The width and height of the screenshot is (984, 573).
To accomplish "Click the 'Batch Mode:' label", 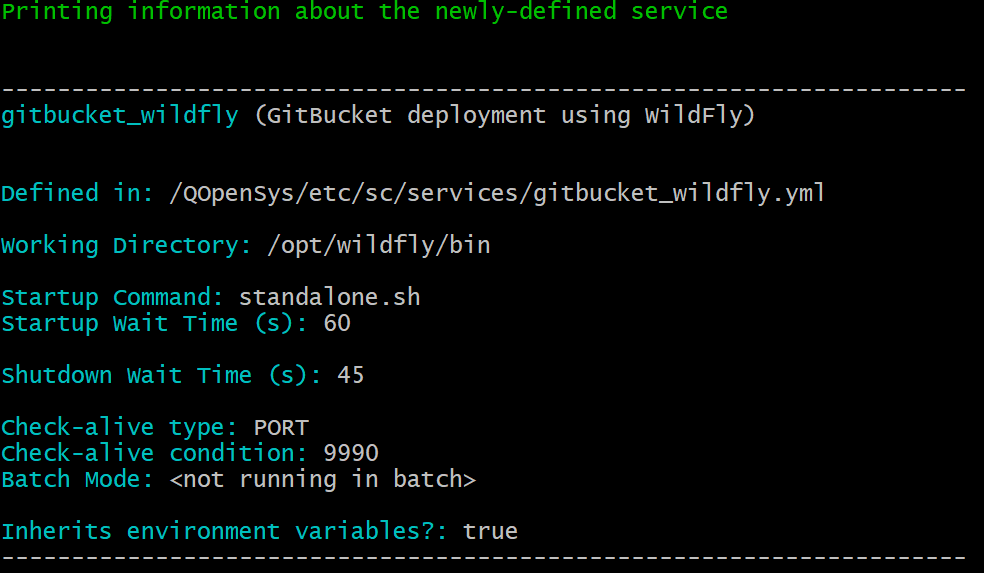I will click(78, 479).
